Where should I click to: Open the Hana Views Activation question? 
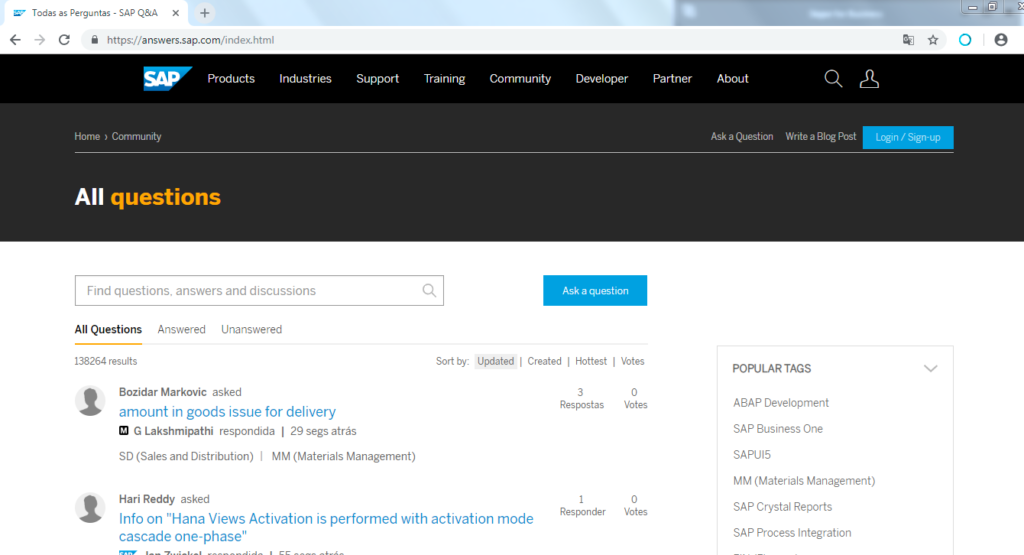tap(326, 527)
